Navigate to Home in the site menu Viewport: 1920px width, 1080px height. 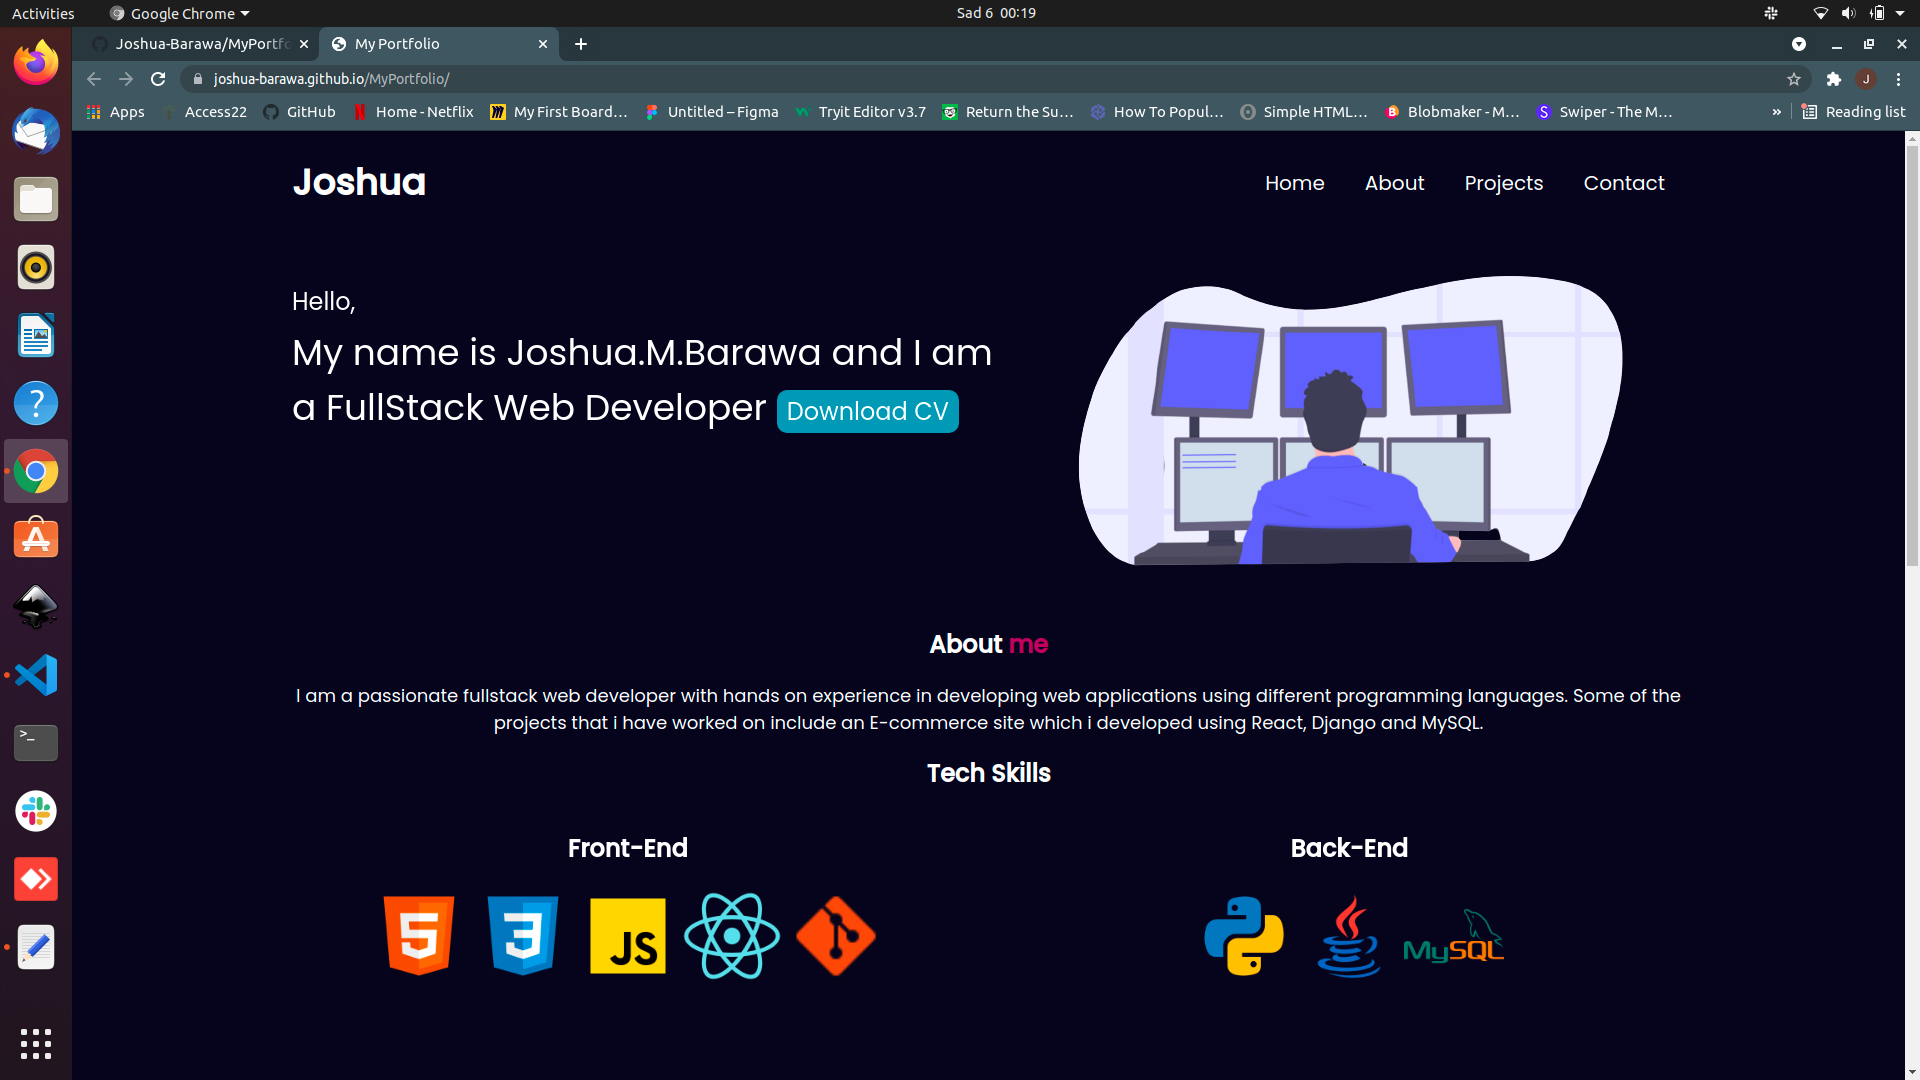[1295, 183]
